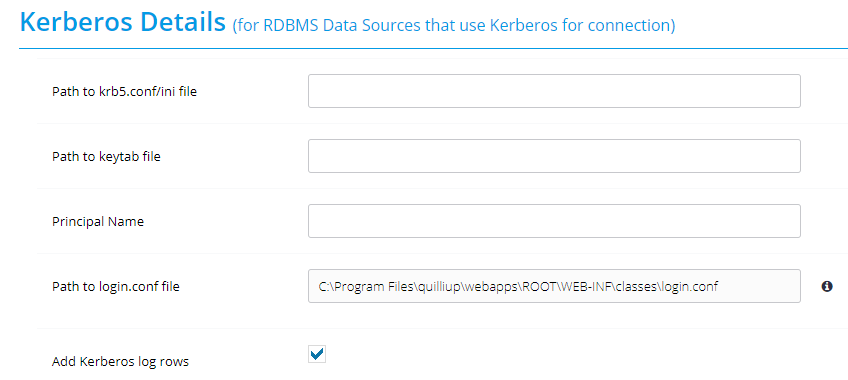Image resolution: width=848 pixels, height=380 pixels.
Task: Click the 'Path to login.conf file' label
Action: click(x=116, y=286)
